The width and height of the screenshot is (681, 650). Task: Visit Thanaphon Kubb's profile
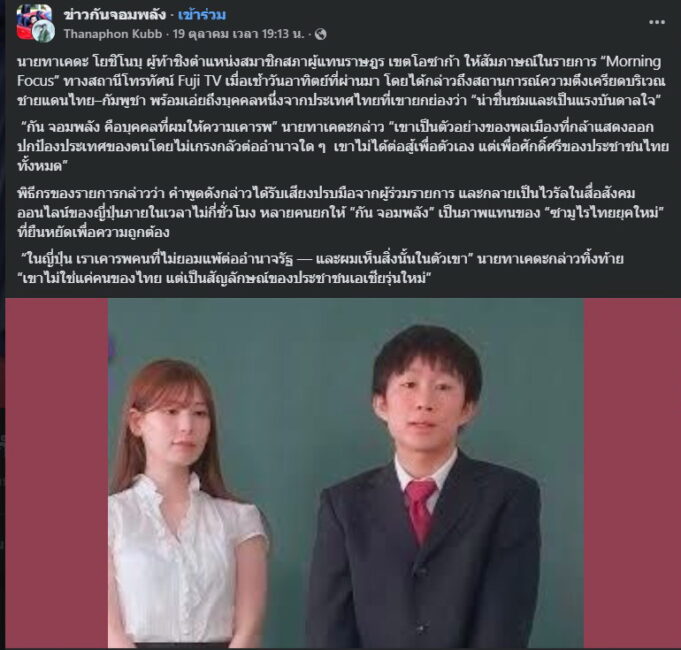click(112, 34)
